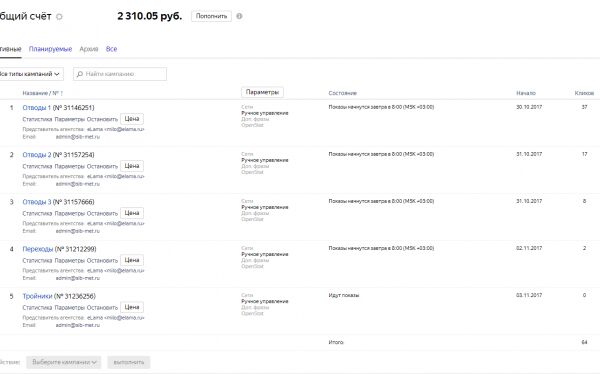Open Статистика for Отводы 2
Viewport: 600px width, 374px height.
pos(37,166)
